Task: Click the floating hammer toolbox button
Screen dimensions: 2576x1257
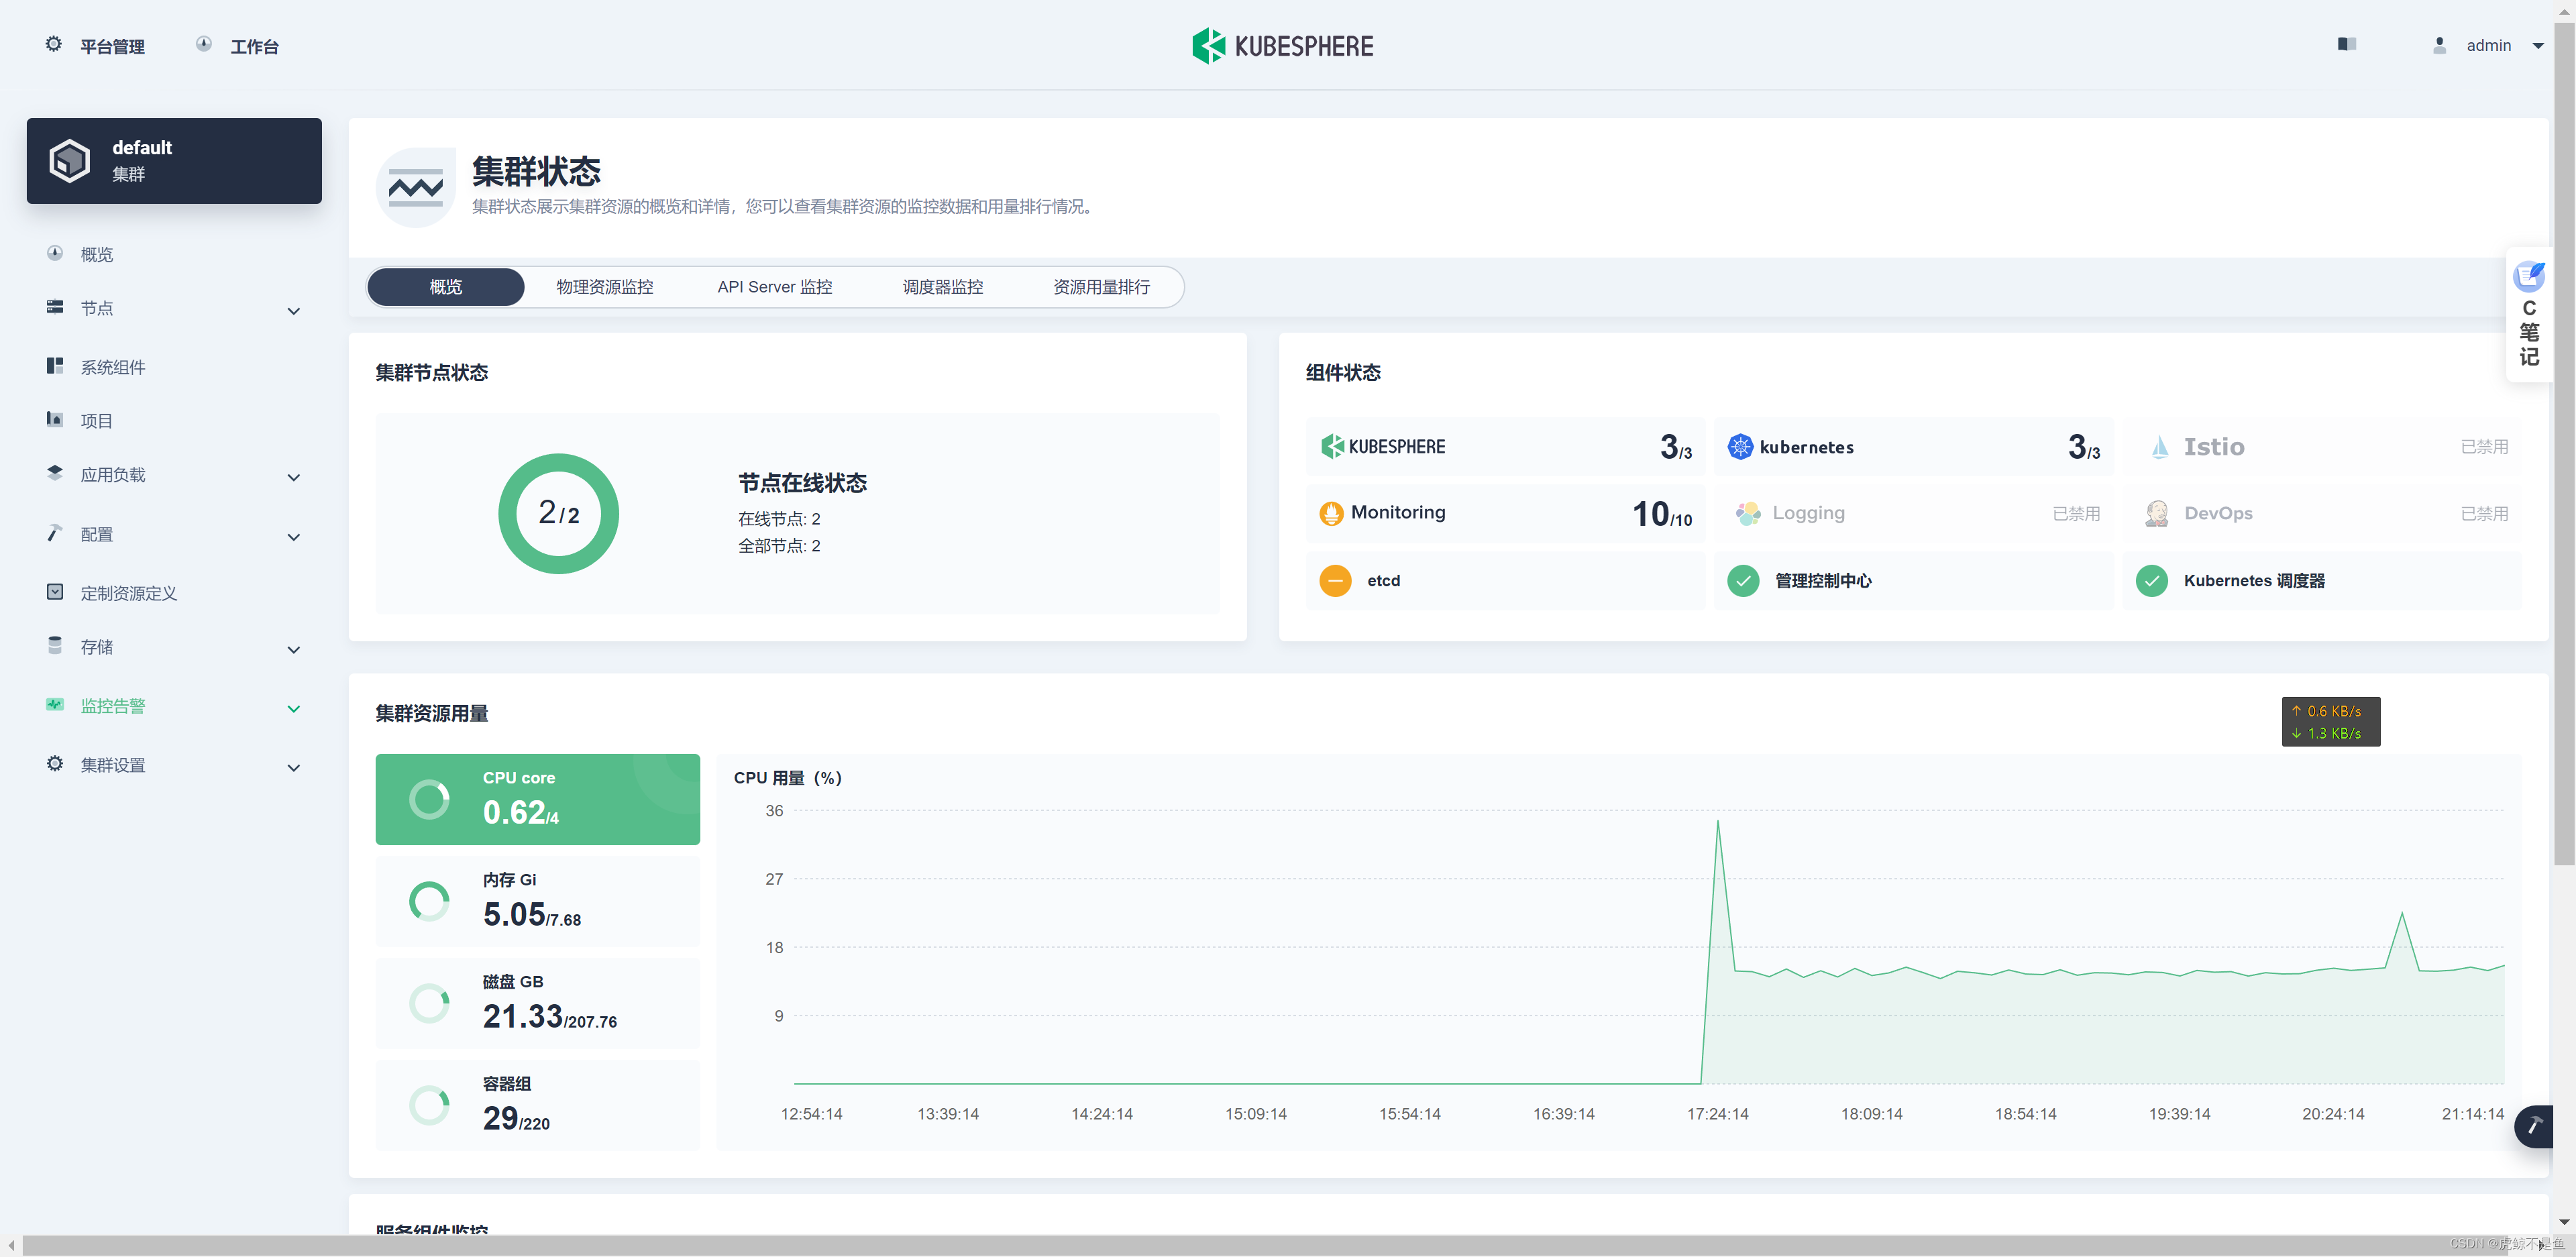Action: point(2535,1126)
